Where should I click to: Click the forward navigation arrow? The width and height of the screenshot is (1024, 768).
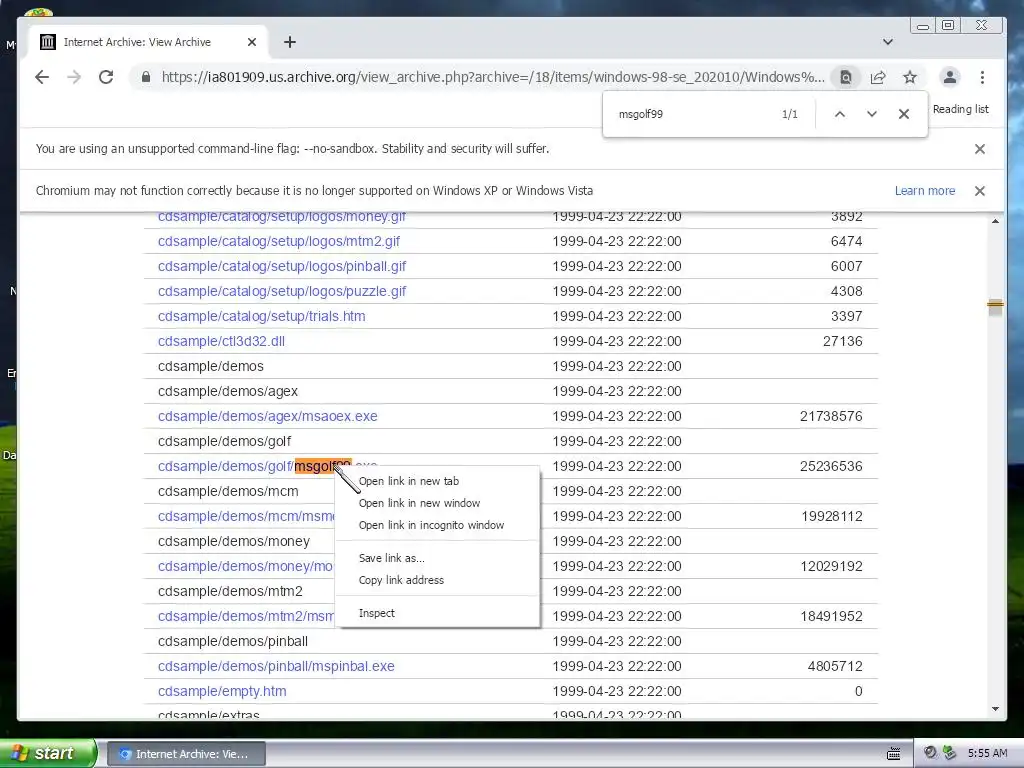[x=74, y=77]
